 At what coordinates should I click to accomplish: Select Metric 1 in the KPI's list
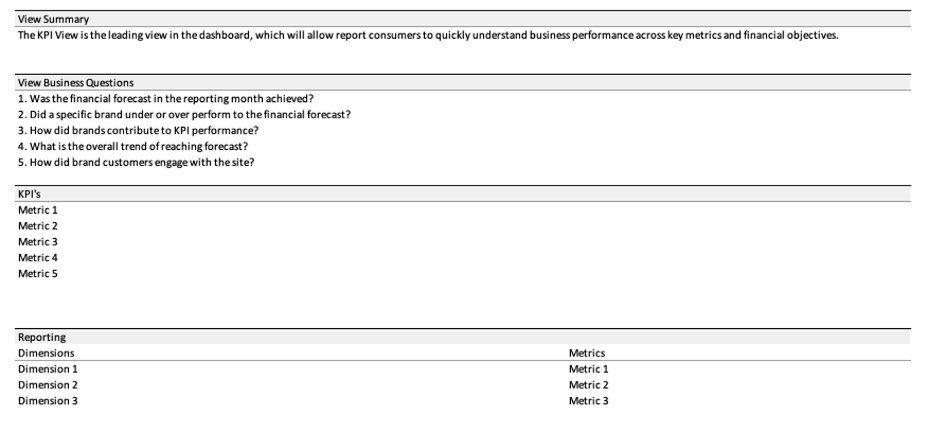(x=38, y=210)
